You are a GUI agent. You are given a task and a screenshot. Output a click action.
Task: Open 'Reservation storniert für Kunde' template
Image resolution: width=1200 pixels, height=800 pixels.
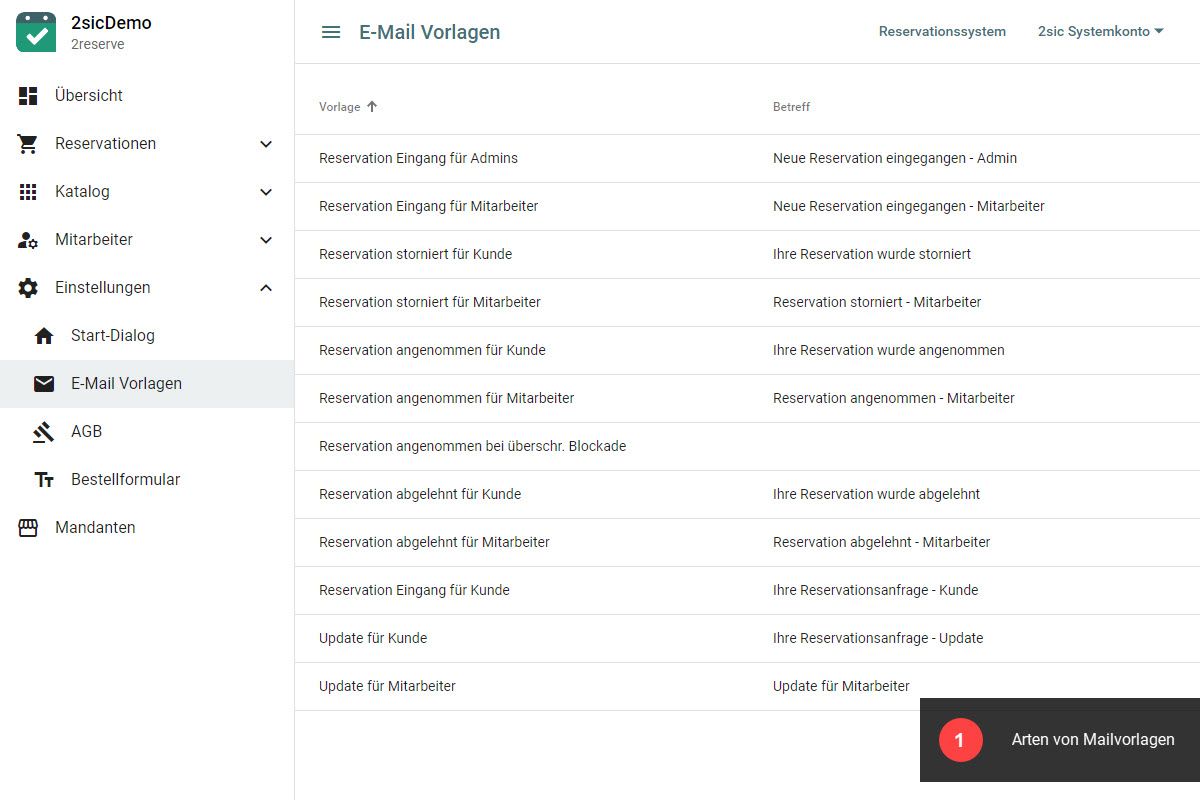[415, 254]
